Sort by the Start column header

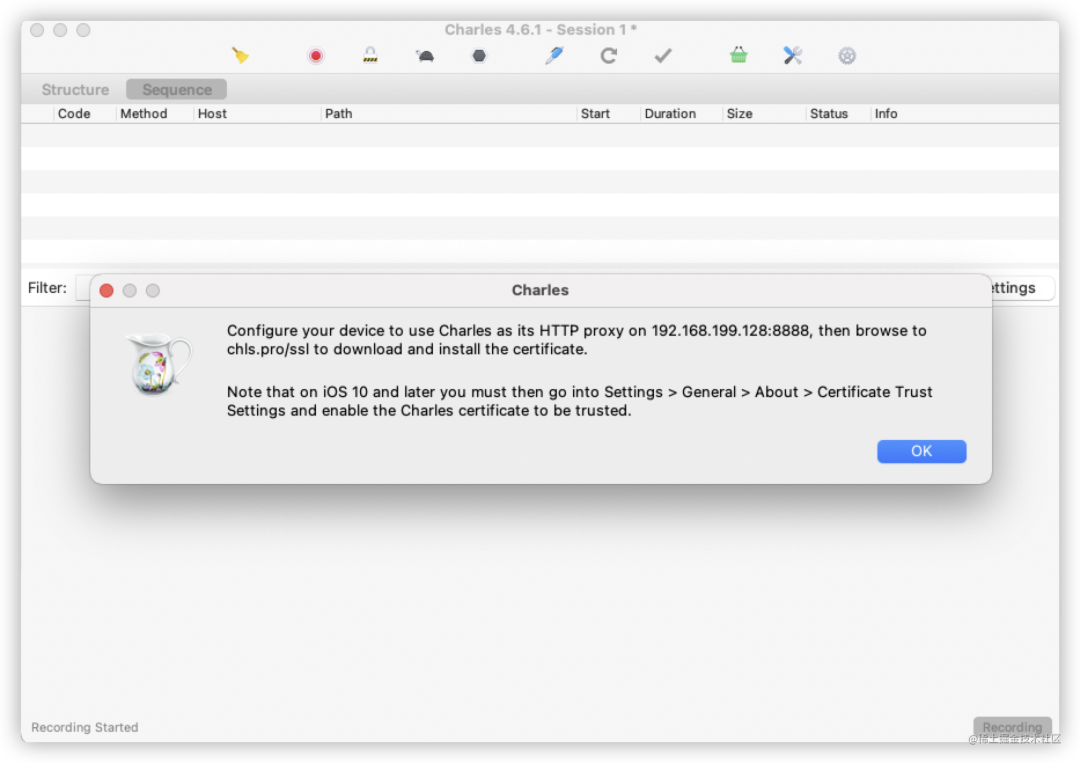[x=595, y=114]
